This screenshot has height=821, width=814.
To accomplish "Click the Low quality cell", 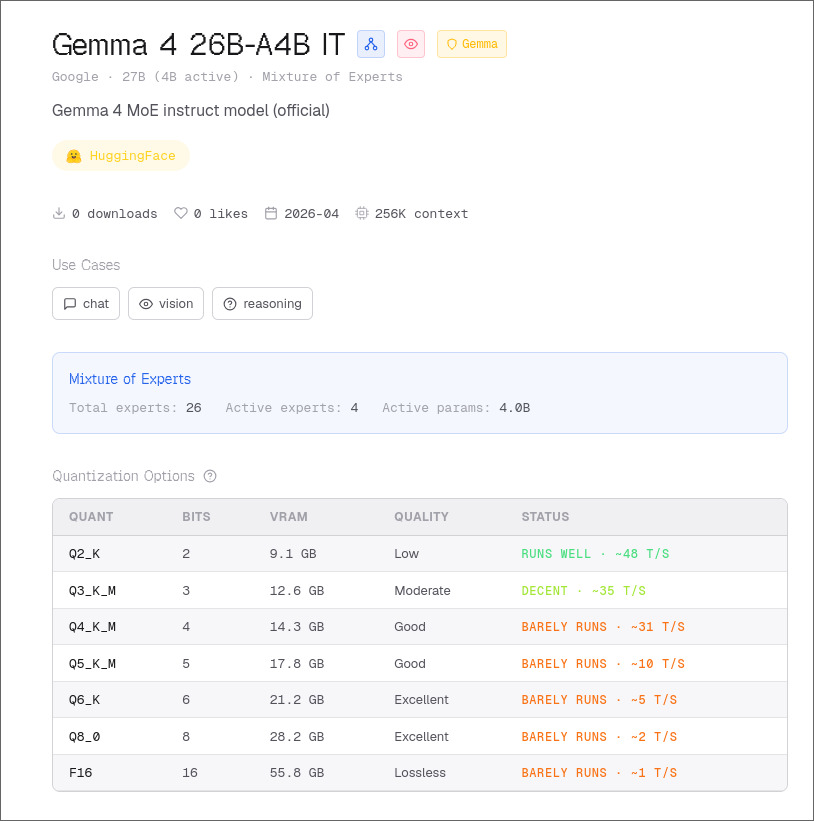I will (406, 554).
